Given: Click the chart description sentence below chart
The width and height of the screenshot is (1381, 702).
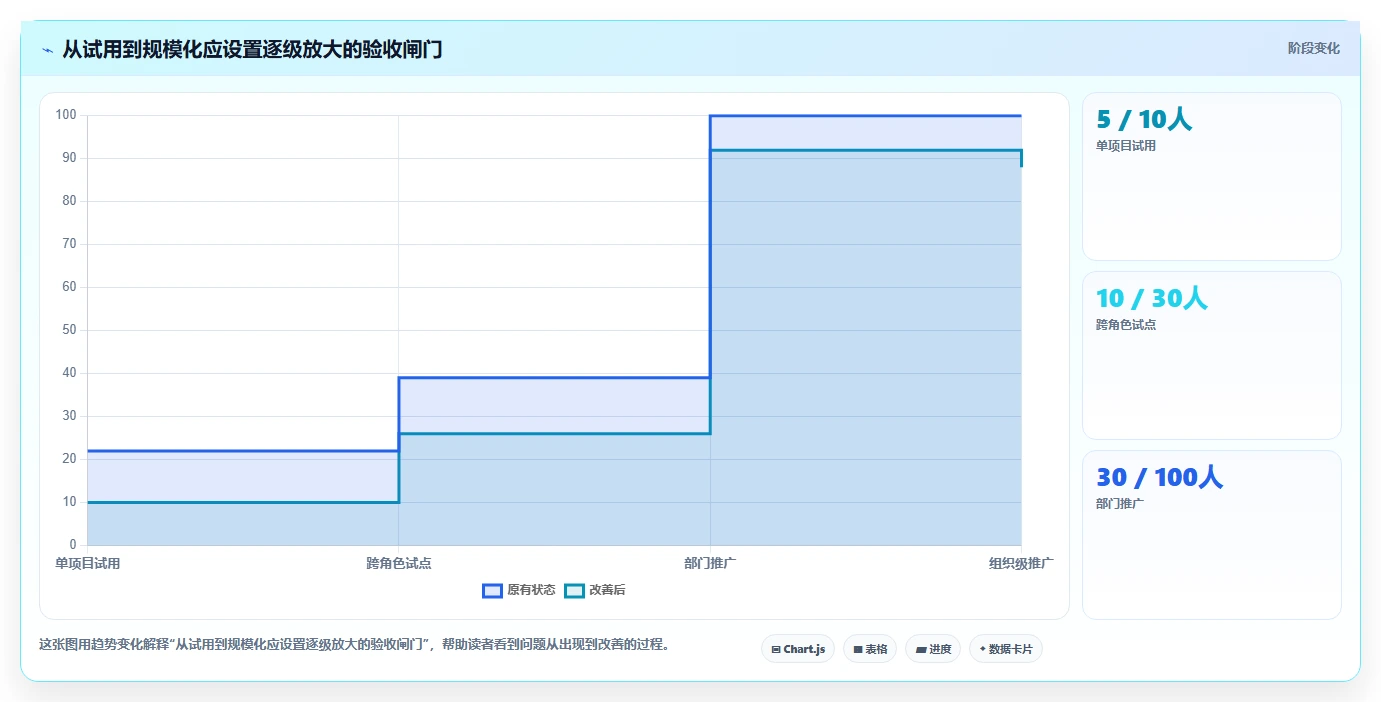Looking at the screenshot, I should tap(354, 644).
